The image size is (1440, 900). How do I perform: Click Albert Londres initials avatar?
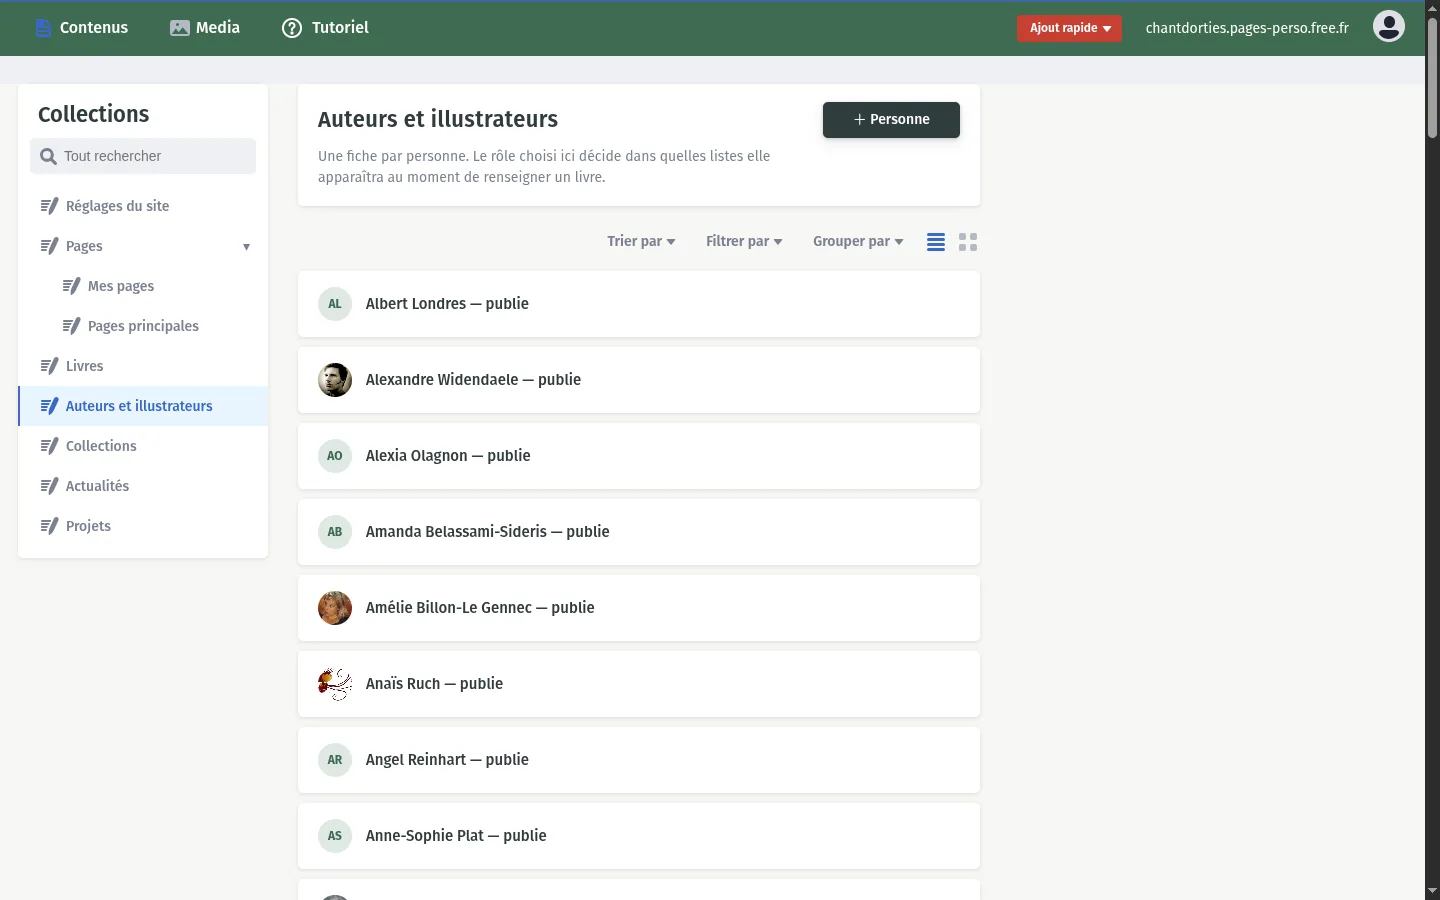[x=335, y=304]
